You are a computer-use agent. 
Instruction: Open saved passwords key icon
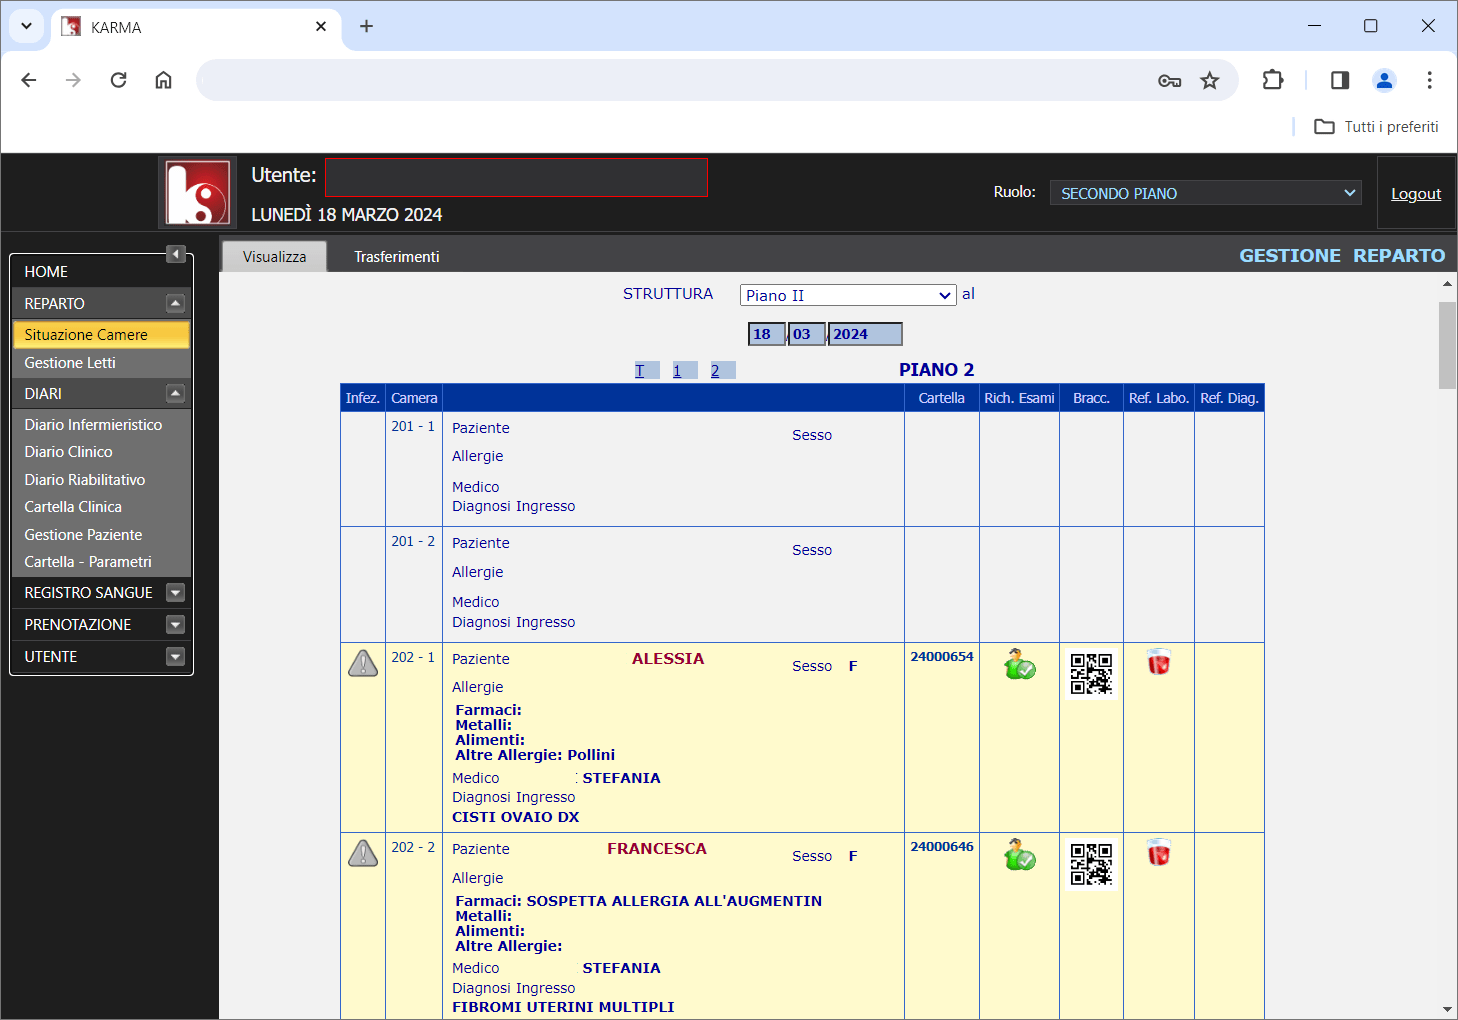coord(1169,81)
